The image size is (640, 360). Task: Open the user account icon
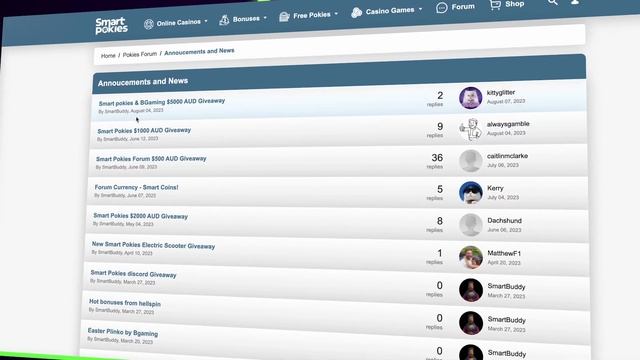575,2
